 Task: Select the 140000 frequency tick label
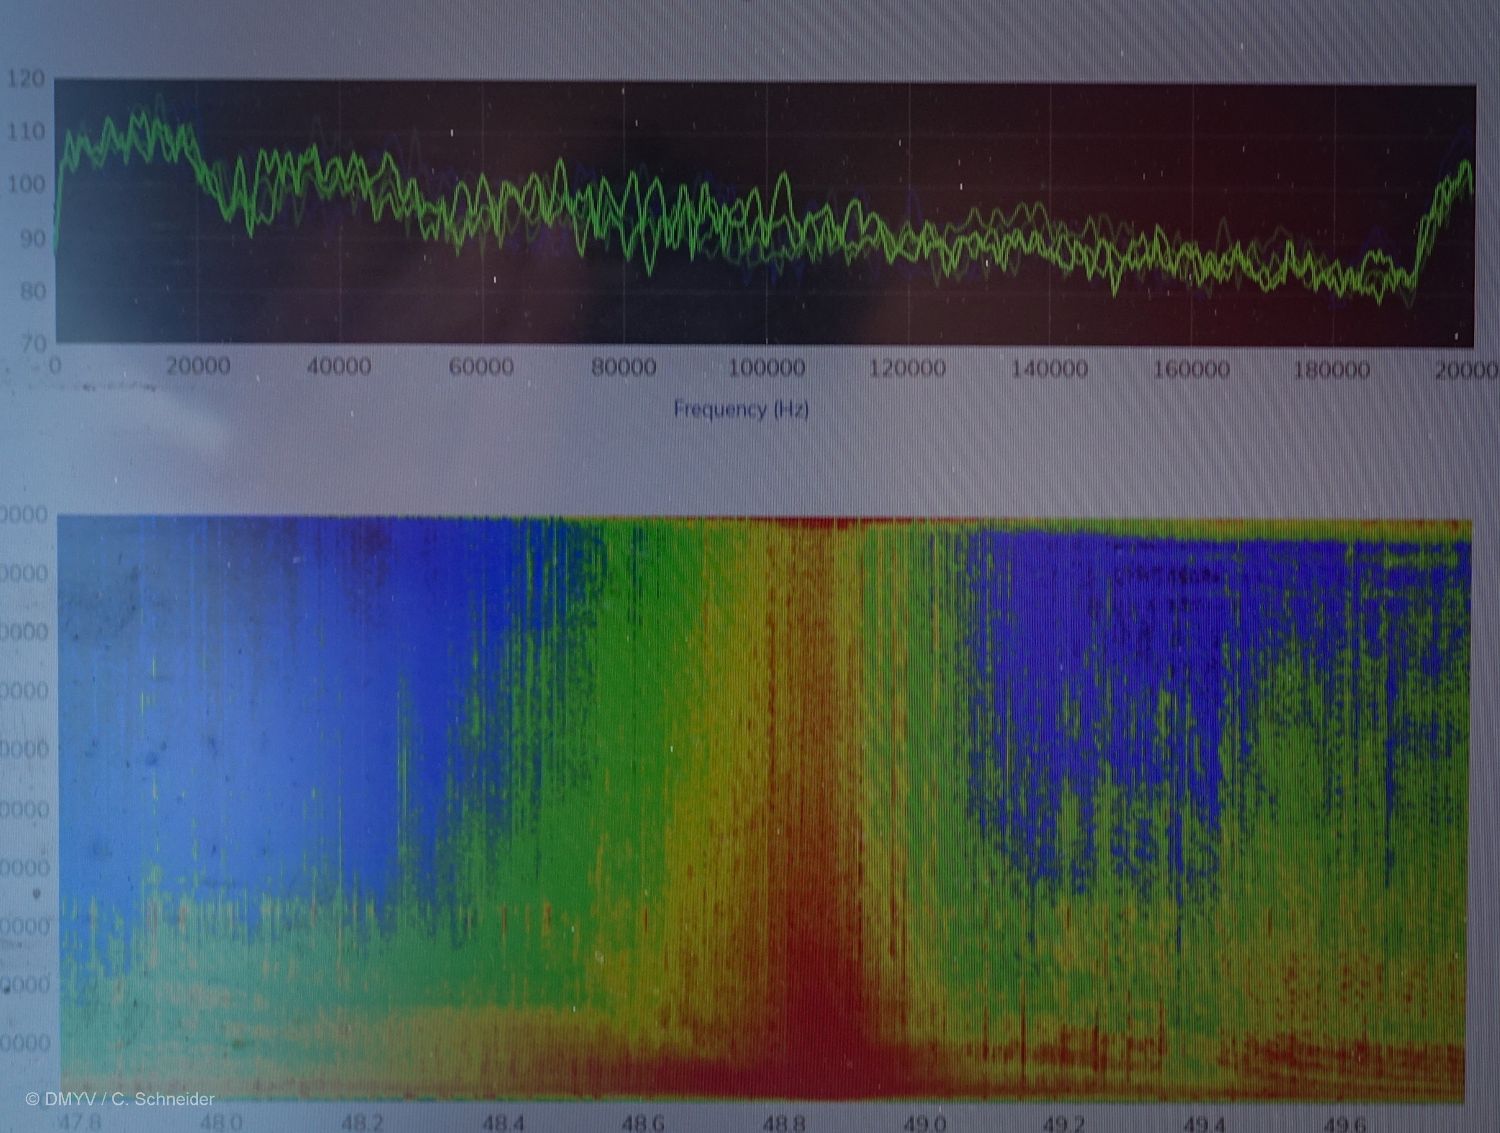[x=1049, y=369]
